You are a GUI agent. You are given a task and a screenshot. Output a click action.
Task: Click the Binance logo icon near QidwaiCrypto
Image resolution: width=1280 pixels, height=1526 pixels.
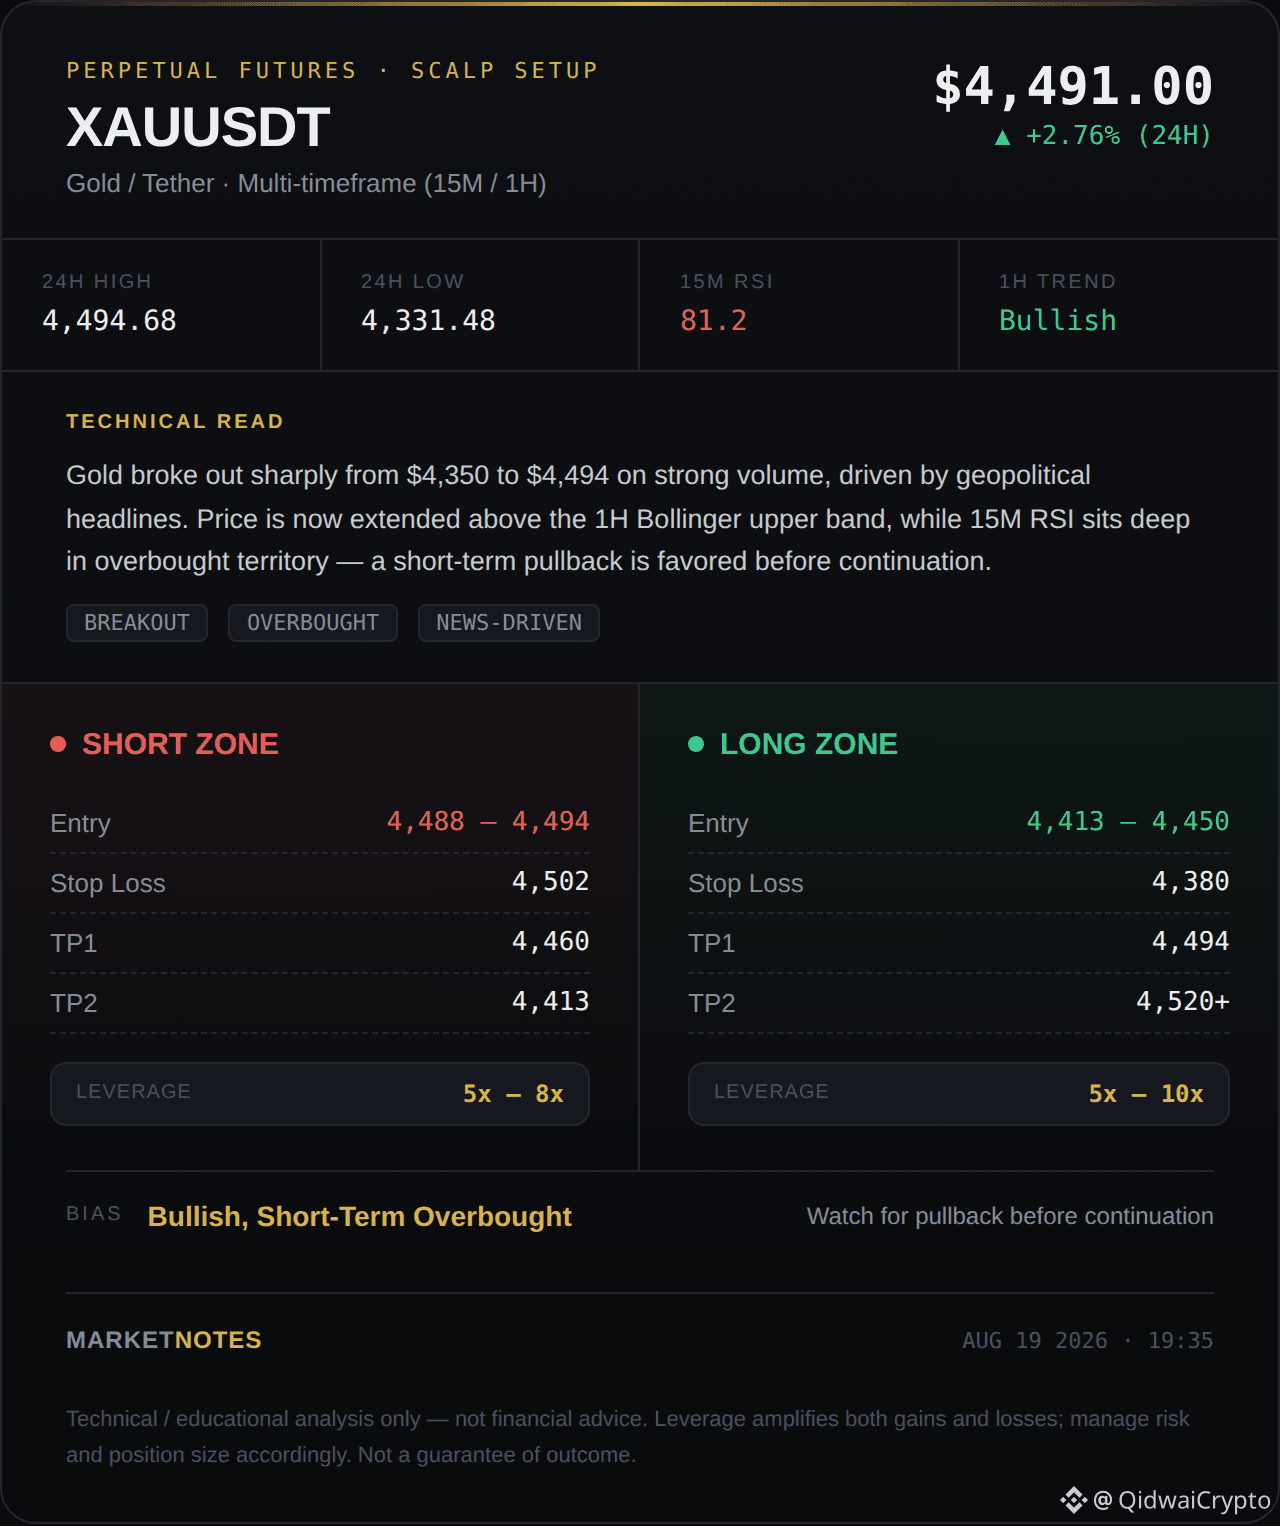pos(1073,1500)
